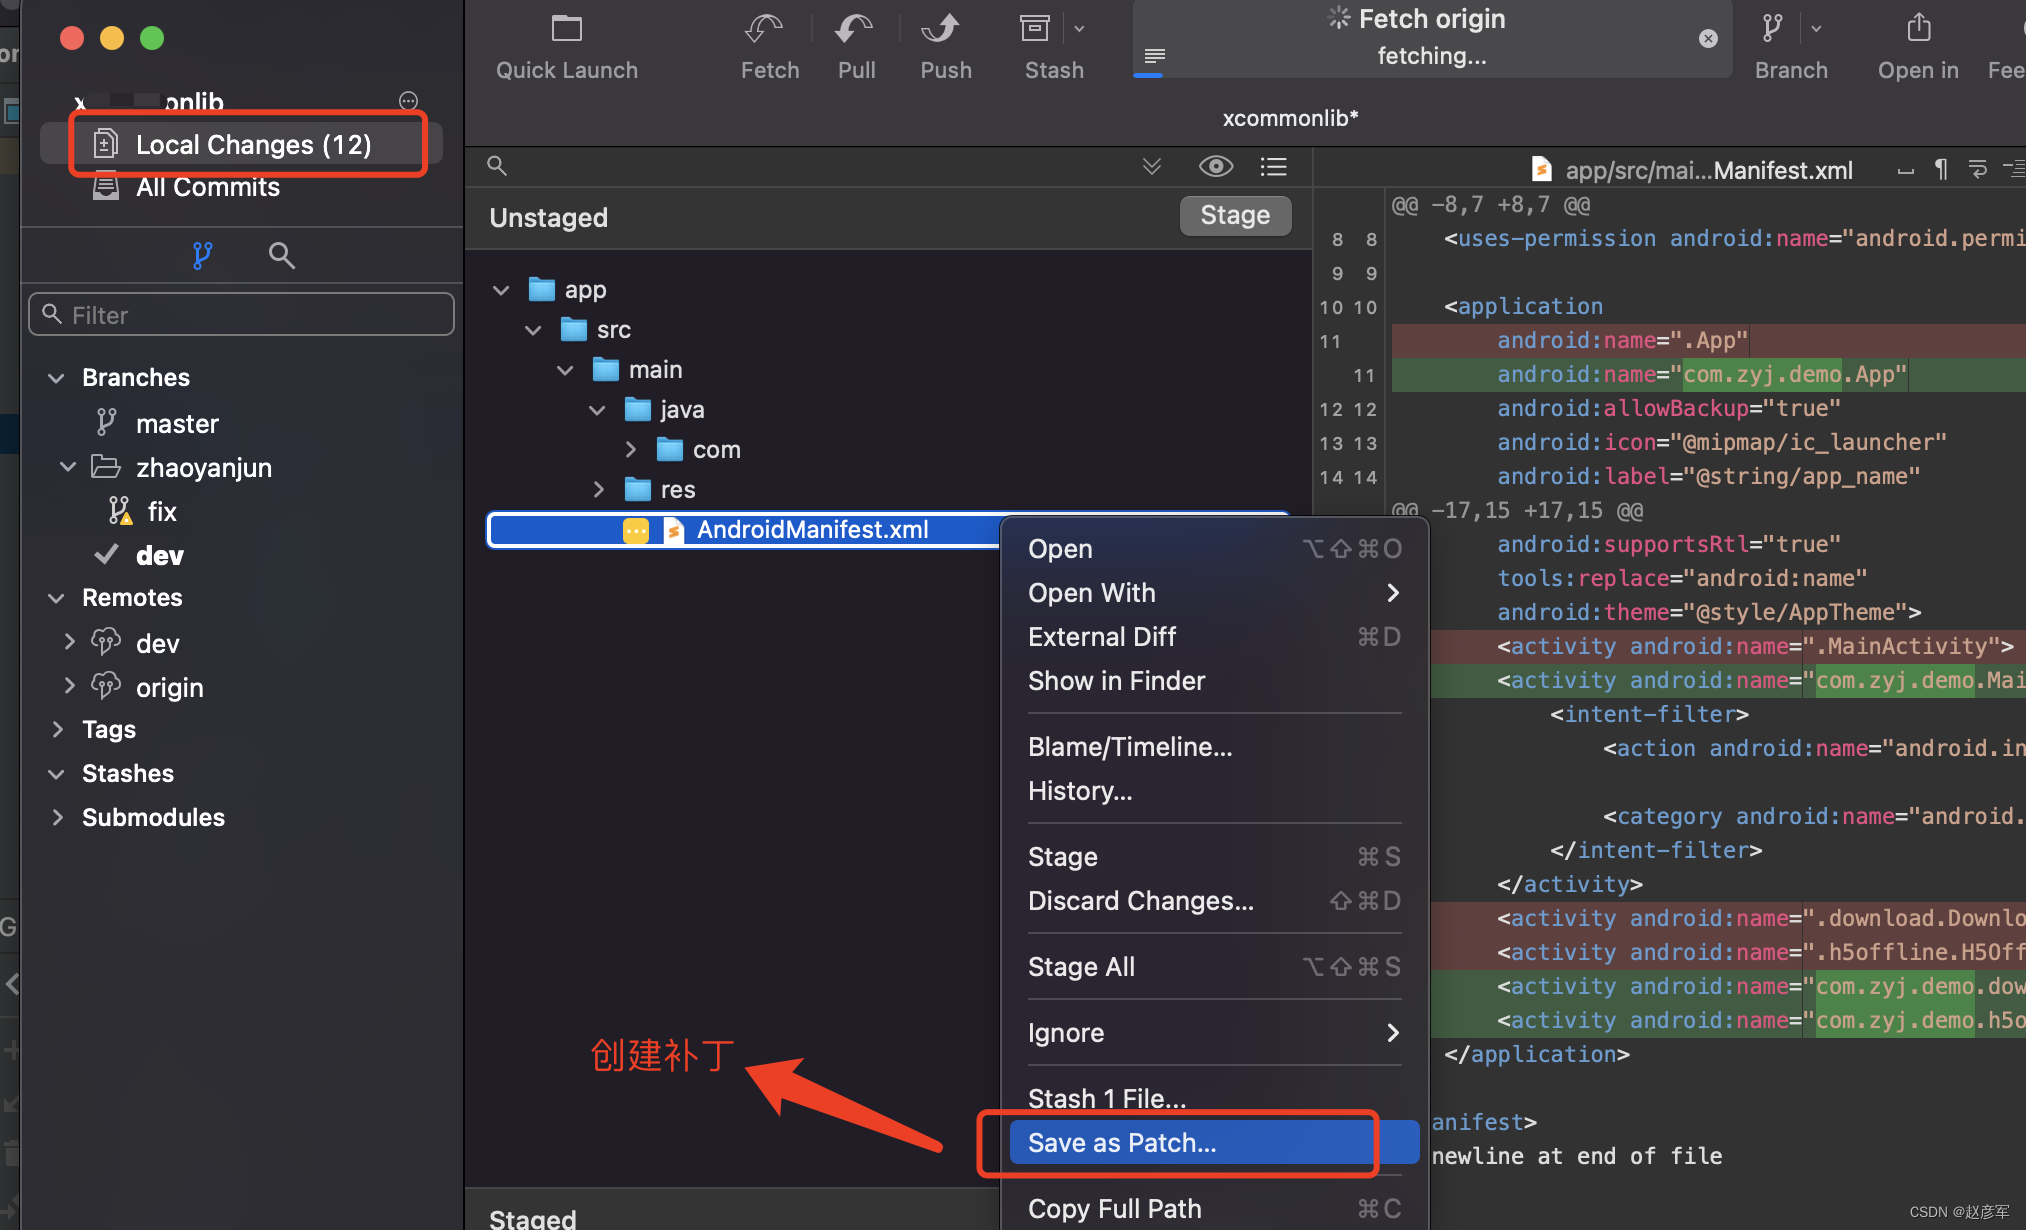Toggle diff line wrap icon

point(1977,169)
